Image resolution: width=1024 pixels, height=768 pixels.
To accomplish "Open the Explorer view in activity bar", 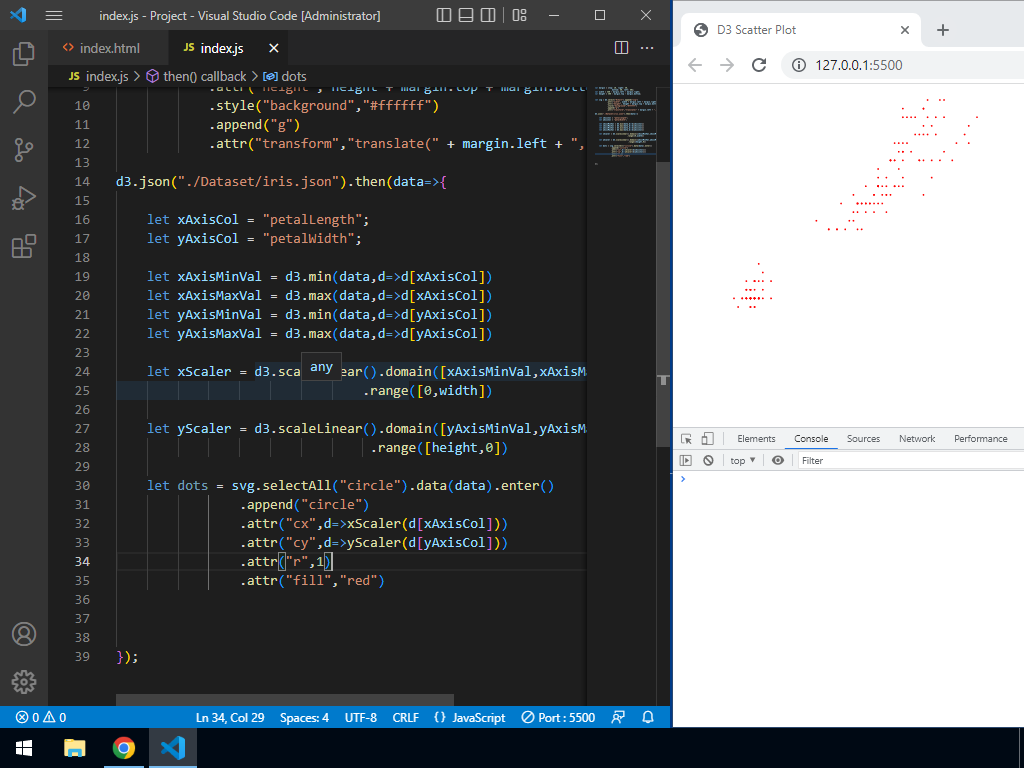I will coord(24,54).
